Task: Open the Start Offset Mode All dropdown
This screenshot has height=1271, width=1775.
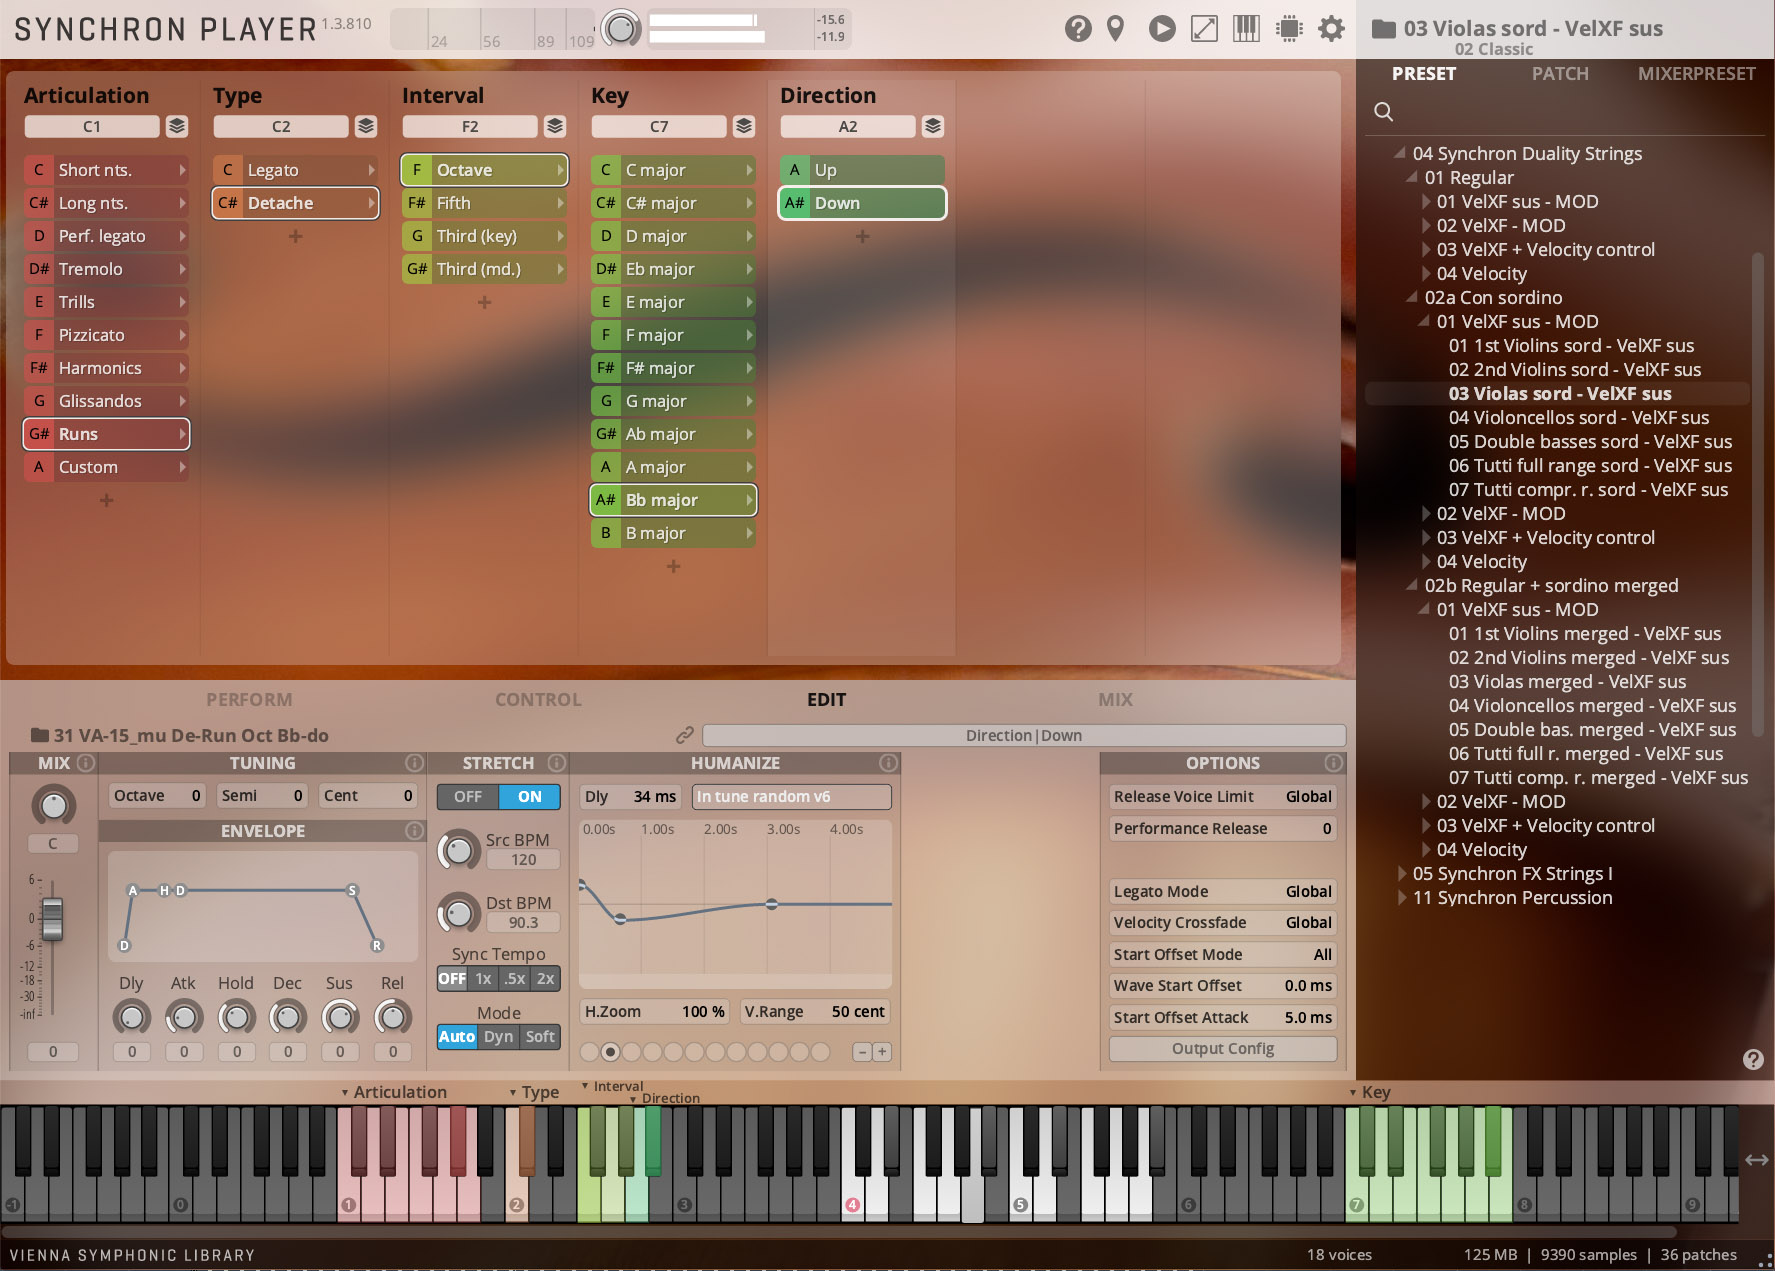Action: [x=1222, y=955]
